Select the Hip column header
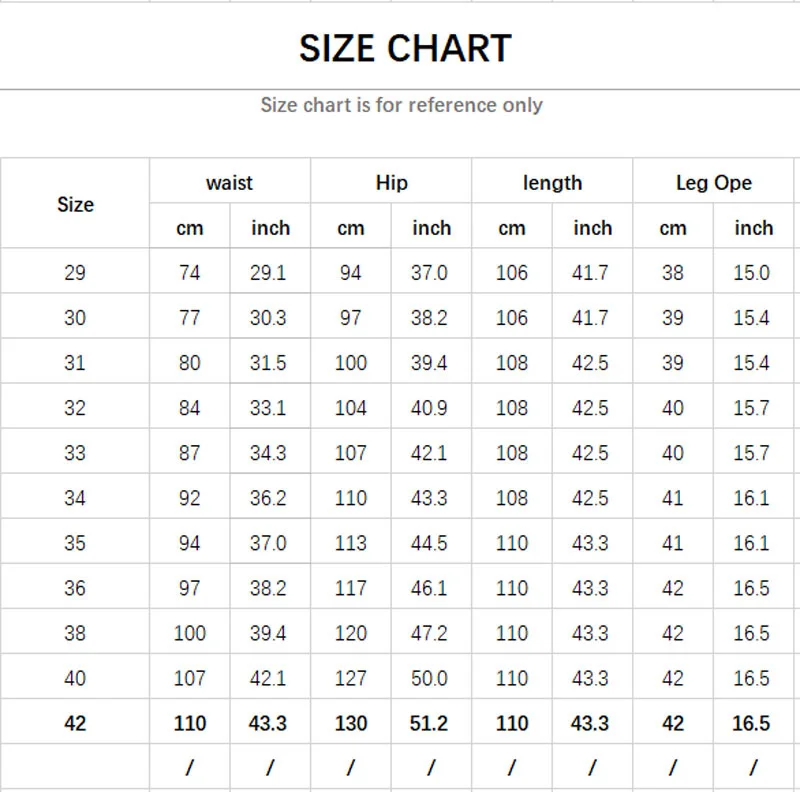Image resolution: width=800 pixels, height=792 pixels. (391, 183)
